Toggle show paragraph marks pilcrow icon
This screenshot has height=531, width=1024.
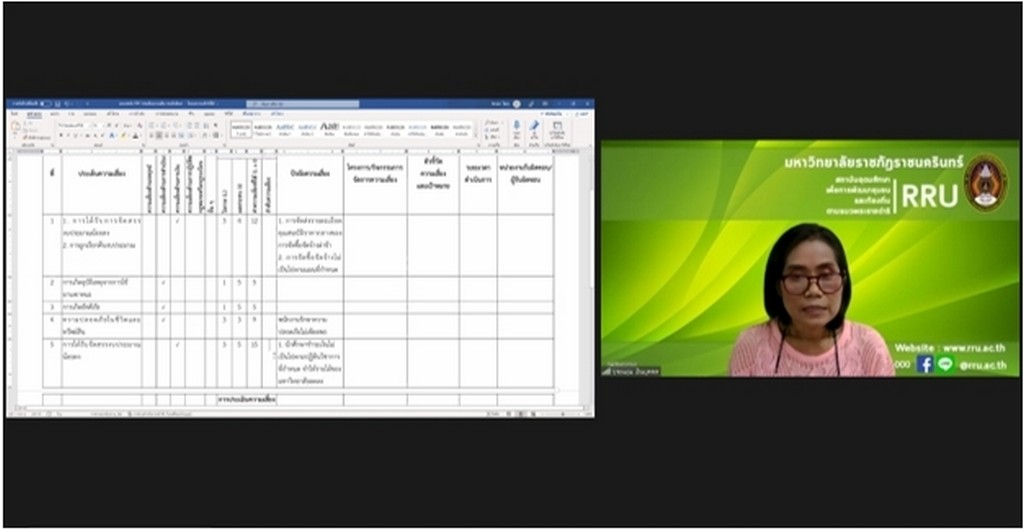click(x=215, y=125)
